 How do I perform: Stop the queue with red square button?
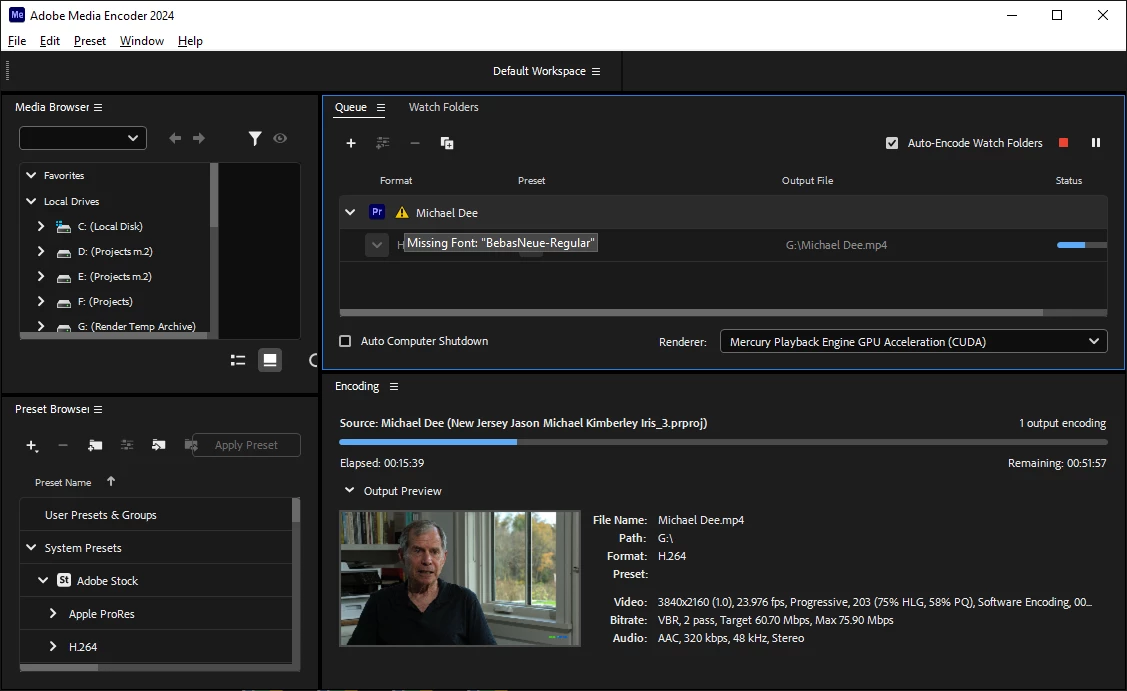tap(1063, 142)
